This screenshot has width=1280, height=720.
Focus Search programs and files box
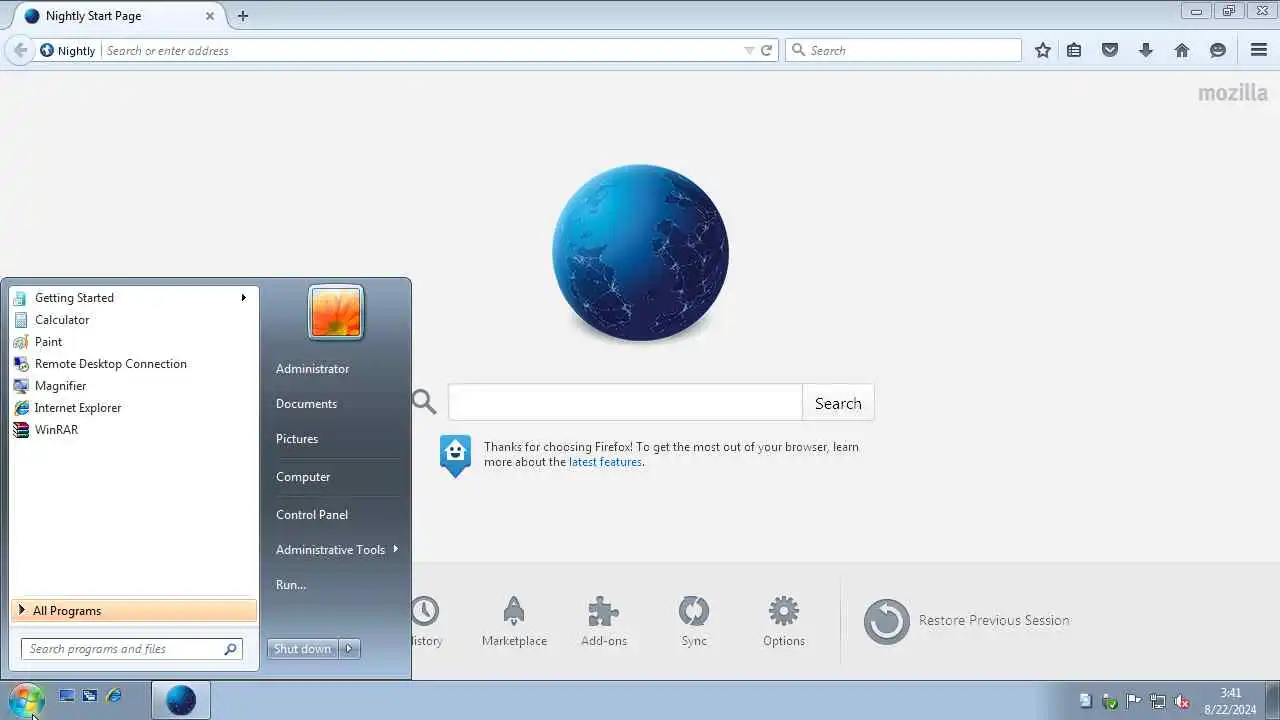[x=131, y=649]
